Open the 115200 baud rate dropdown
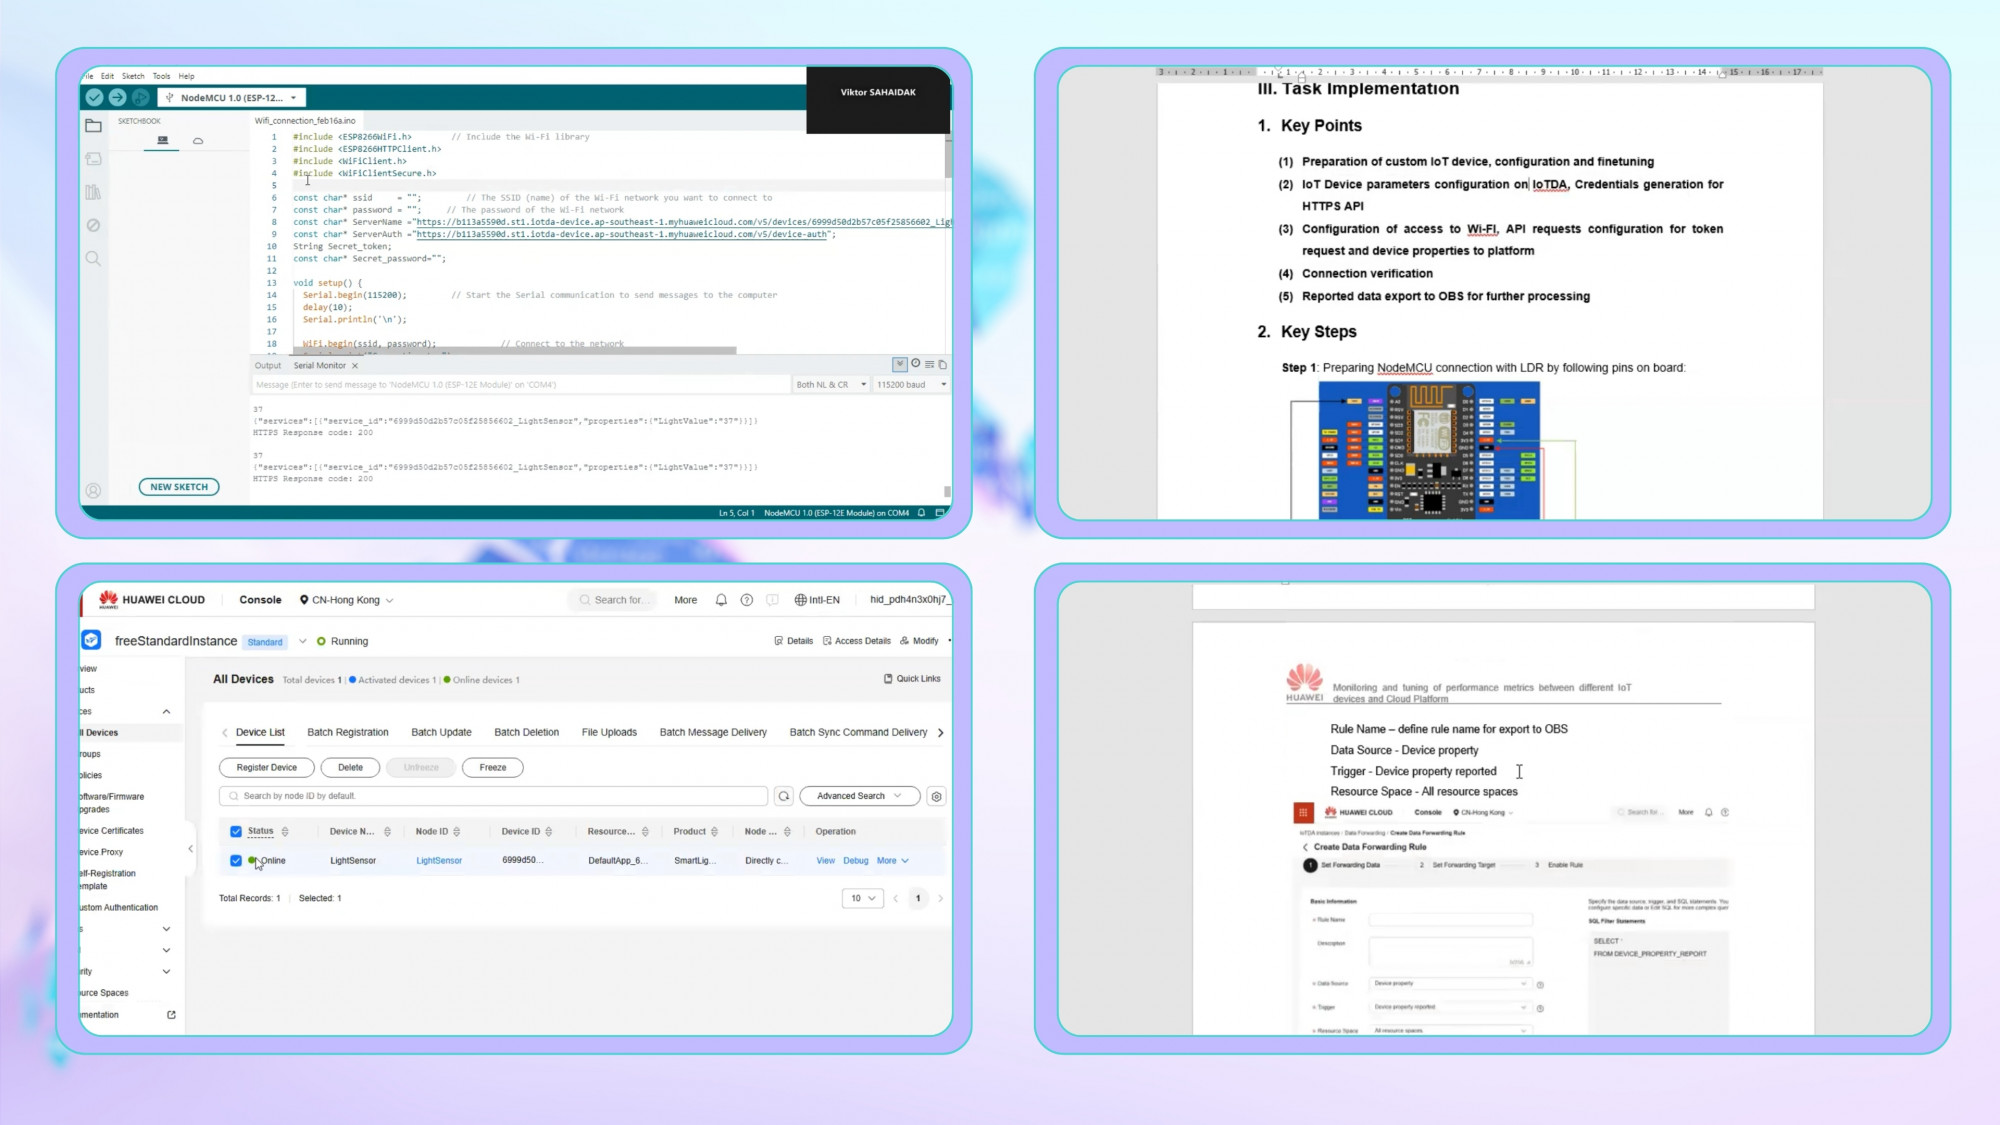This screenshot has width=2000, height=1125. [910, 384]
